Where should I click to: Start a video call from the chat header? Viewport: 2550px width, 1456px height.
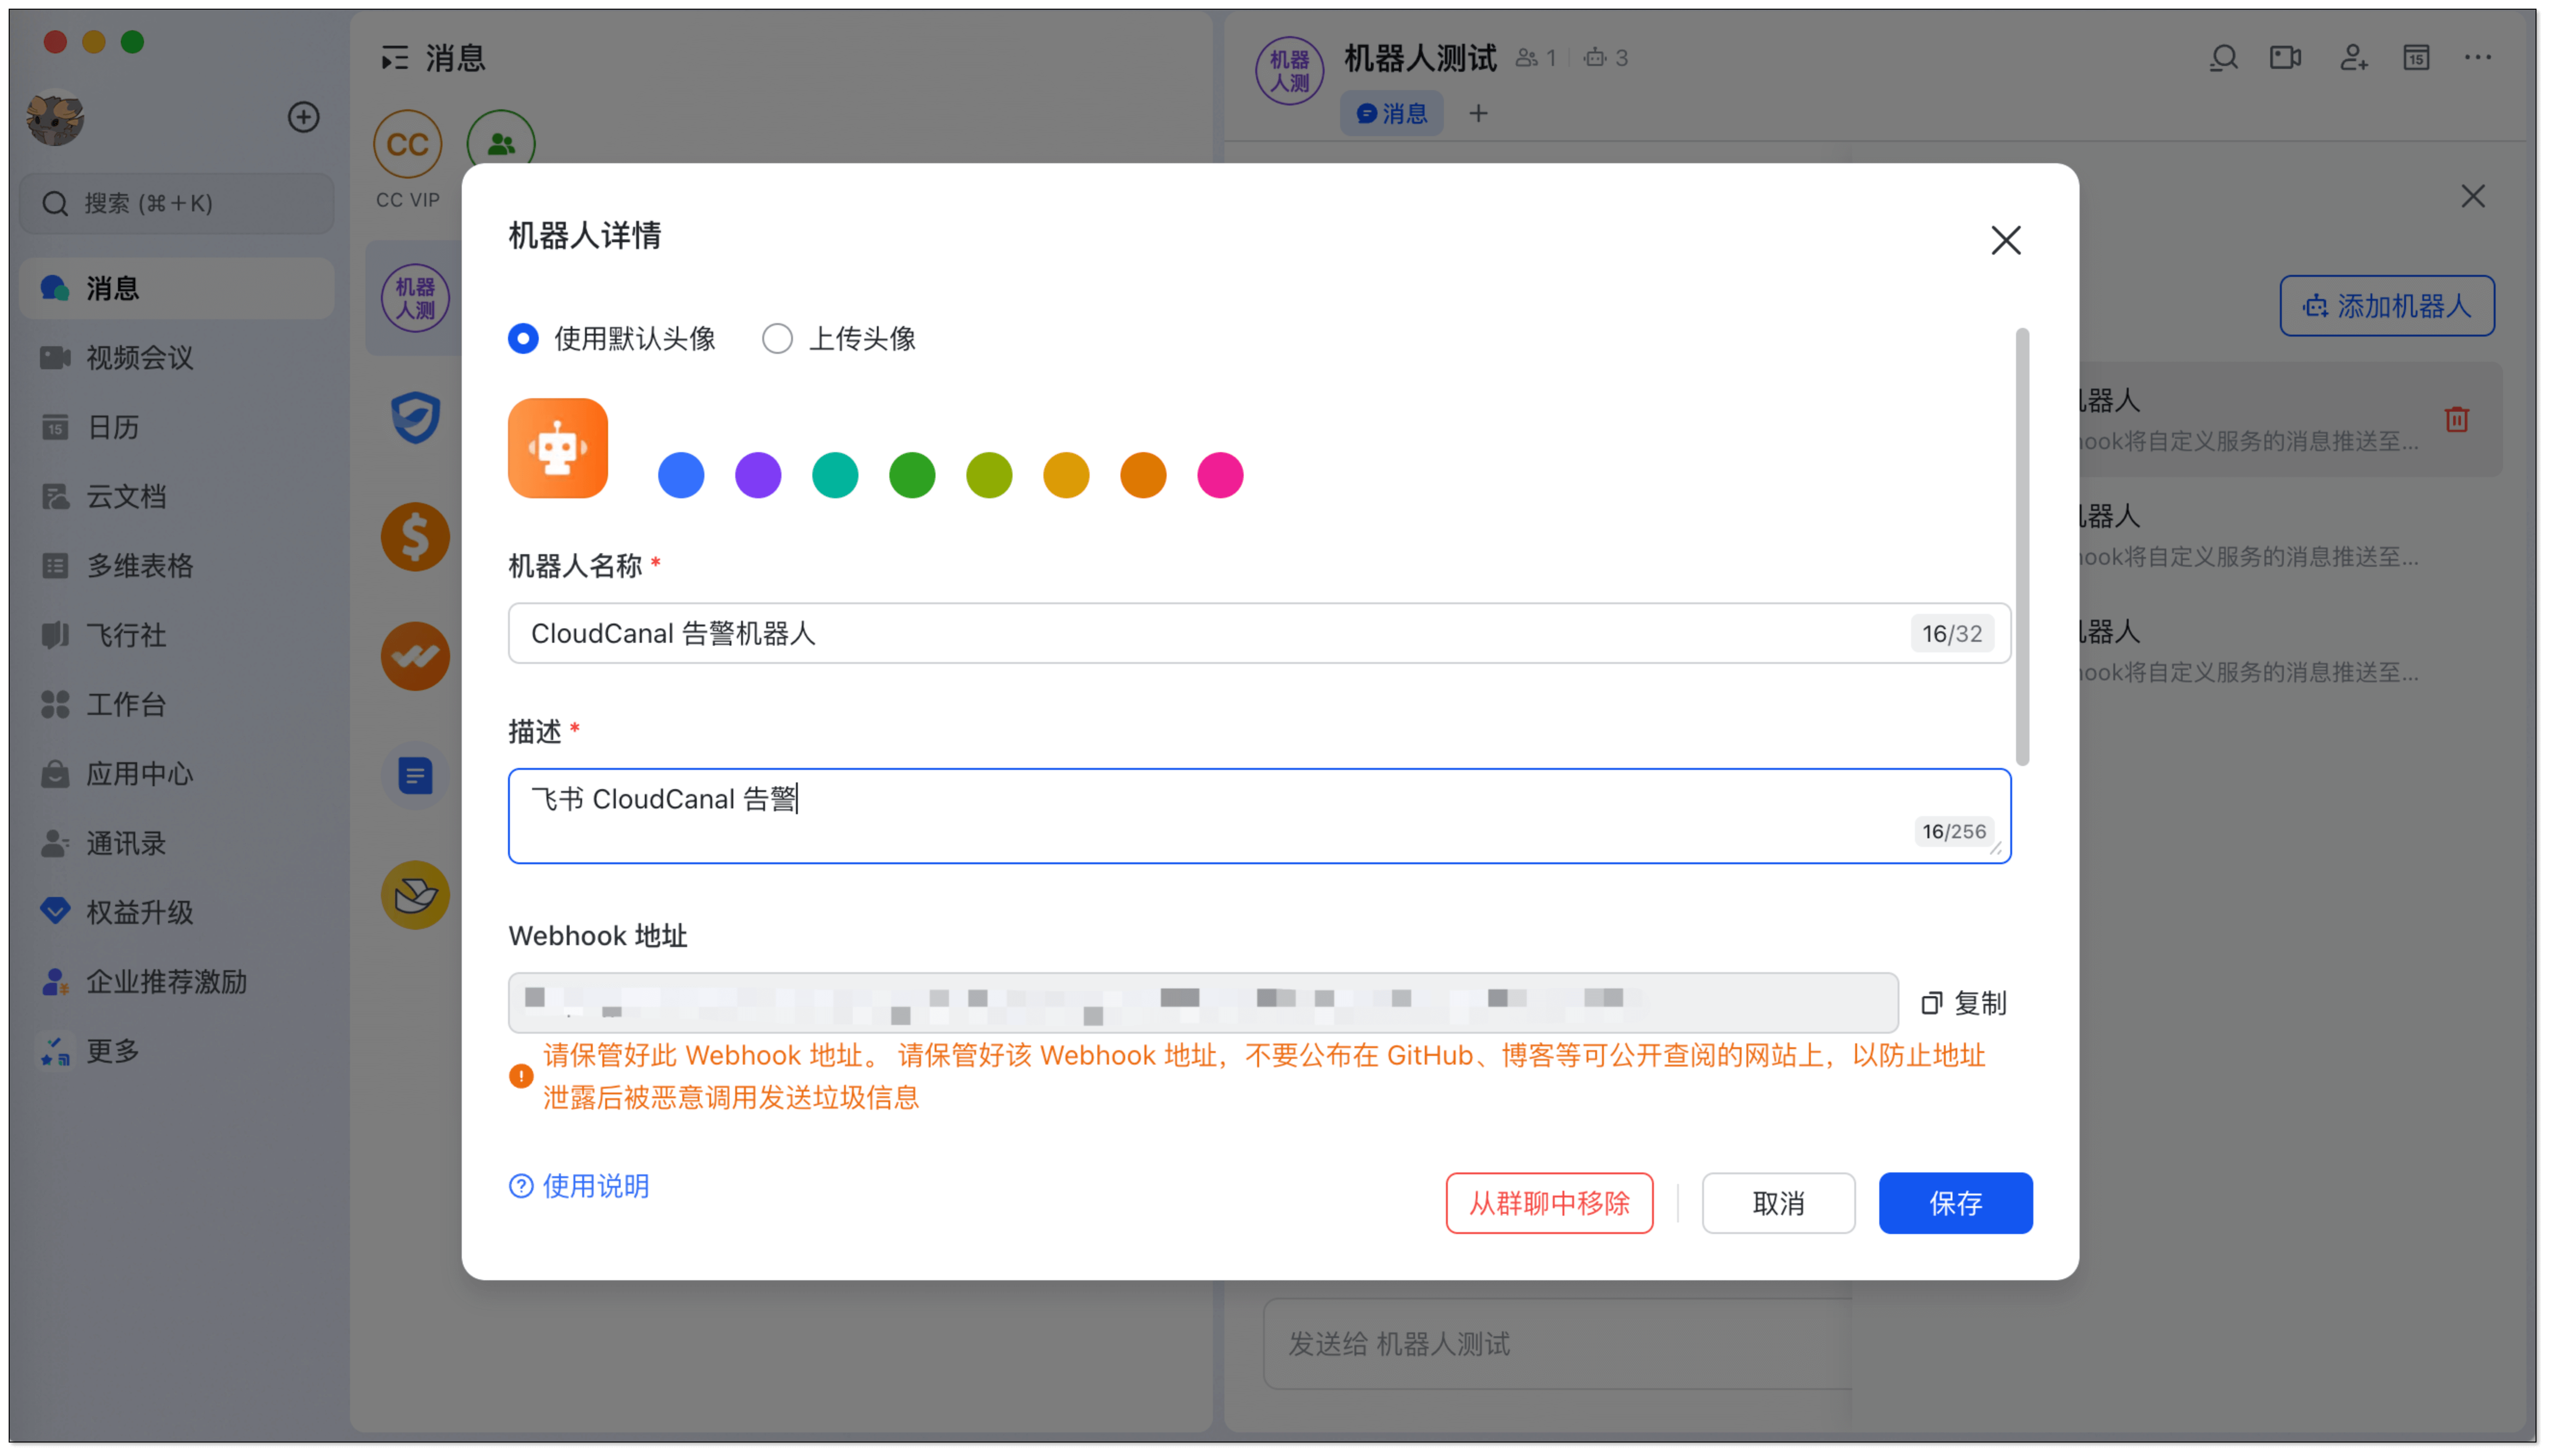point(2285,58)
